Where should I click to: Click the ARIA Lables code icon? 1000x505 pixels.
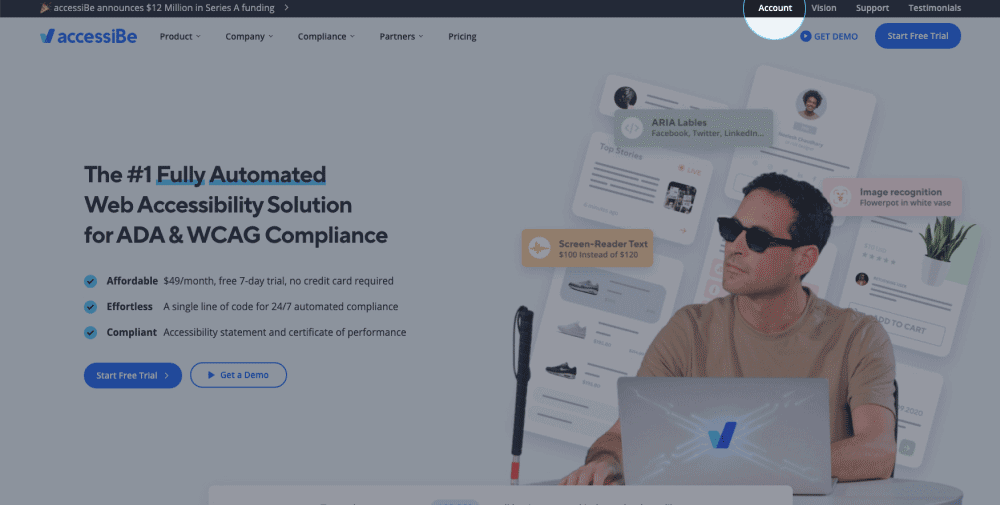tap(631, 128)
